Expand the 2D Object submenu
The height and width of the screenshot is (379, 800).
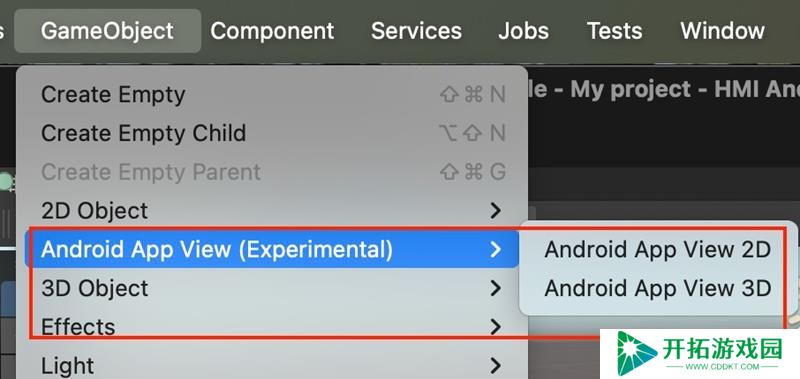[x=272, y=211]
